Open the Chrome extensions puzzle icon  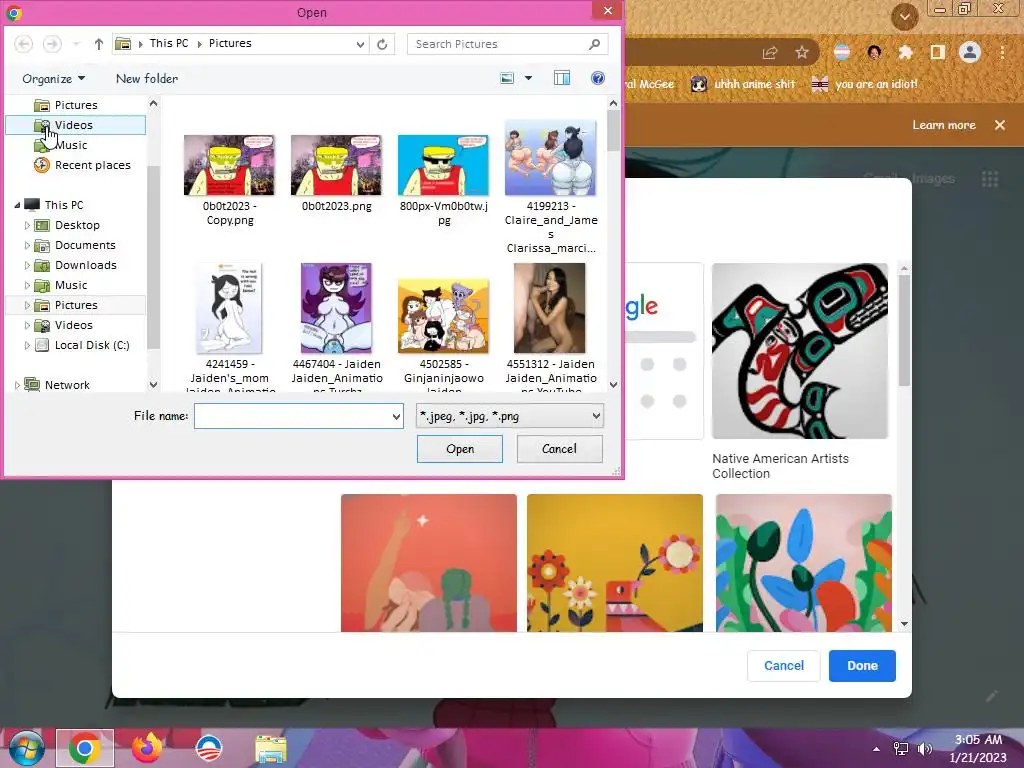click(905, 53)
